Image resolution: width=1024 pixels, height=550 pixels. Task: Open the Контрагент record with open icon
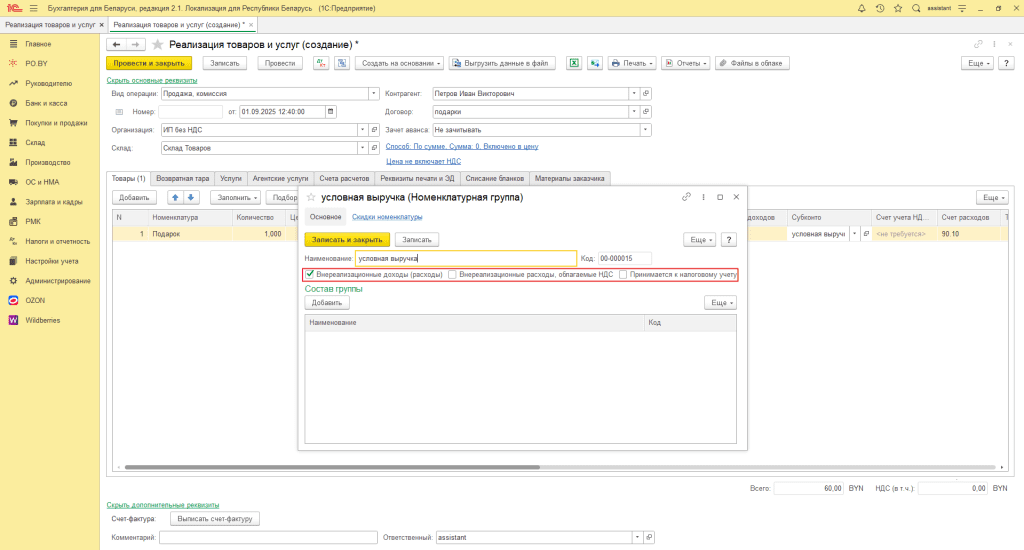point(646,93)
